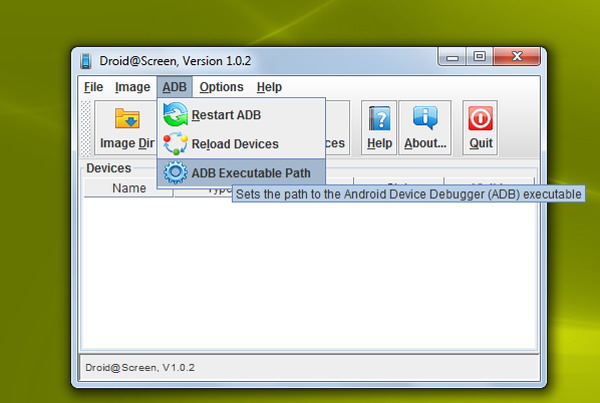Click the Help book toolbar button
600x403 pixels.
pyautogui.click(x=379, y=128)
